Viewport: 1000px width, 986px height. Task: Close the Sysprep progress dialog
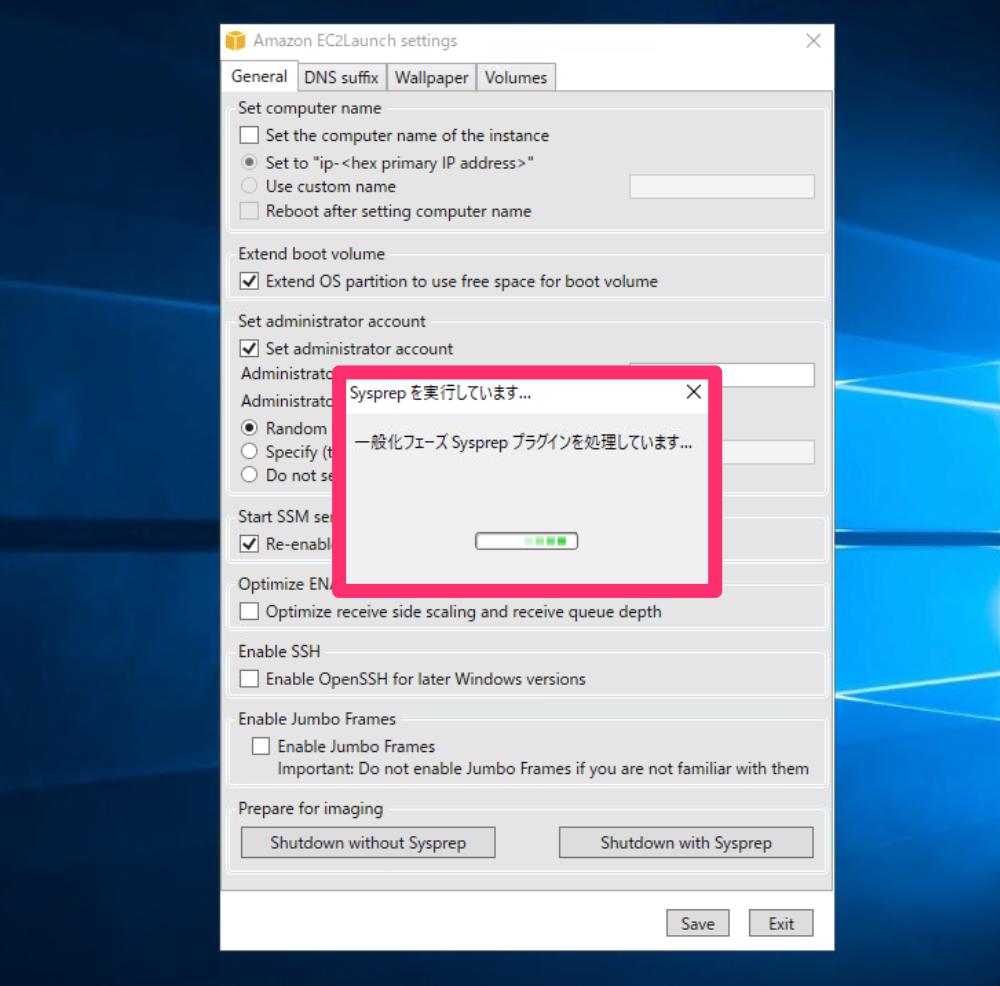coord(694,392)
